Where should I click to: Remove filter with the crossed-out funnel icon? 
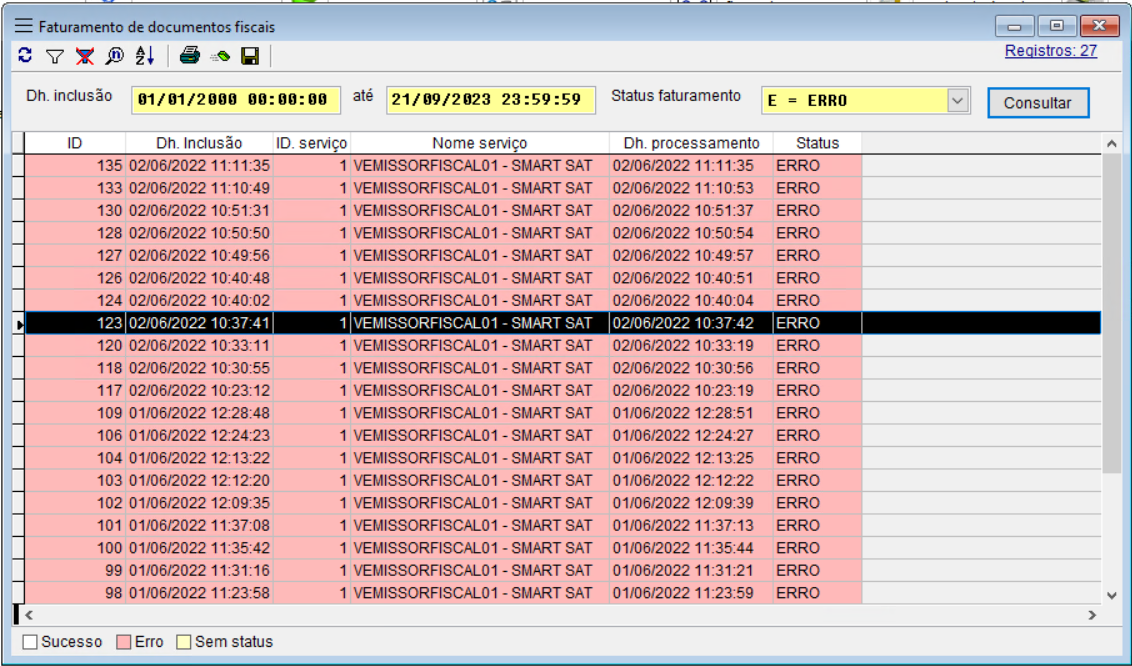pos(85,57)
